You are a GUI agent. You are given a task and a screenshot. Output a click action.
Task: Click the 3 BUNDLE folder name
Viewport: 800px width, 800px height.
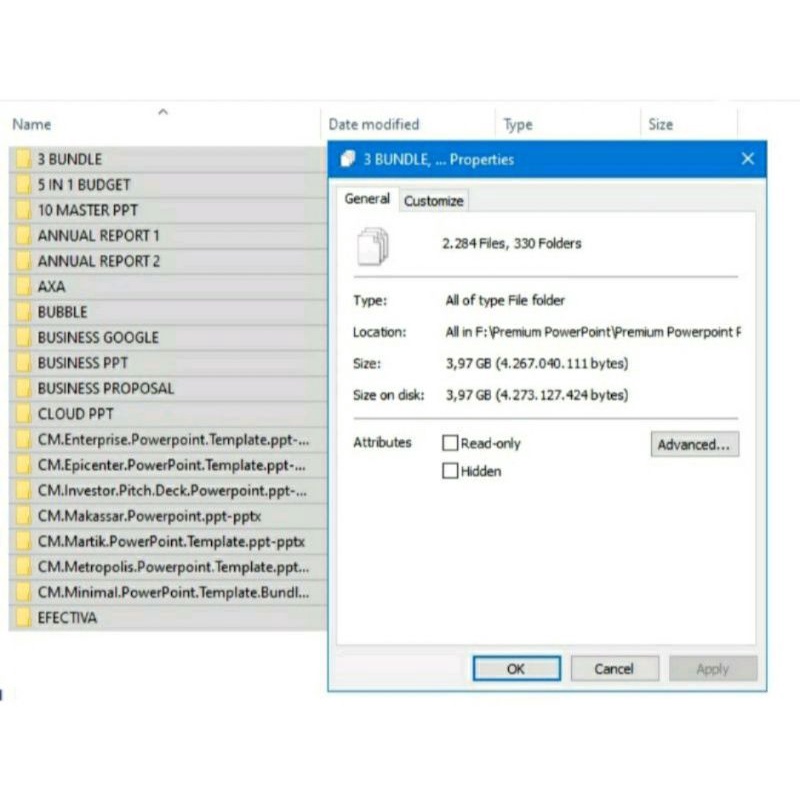coord(70,159)
